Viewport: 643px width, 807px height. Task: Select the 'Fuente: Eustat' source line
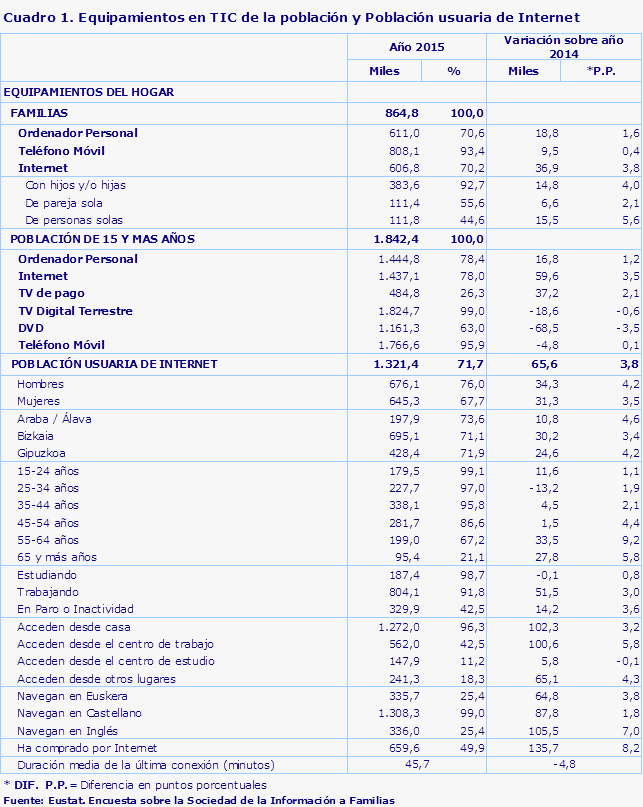[199, 801]
